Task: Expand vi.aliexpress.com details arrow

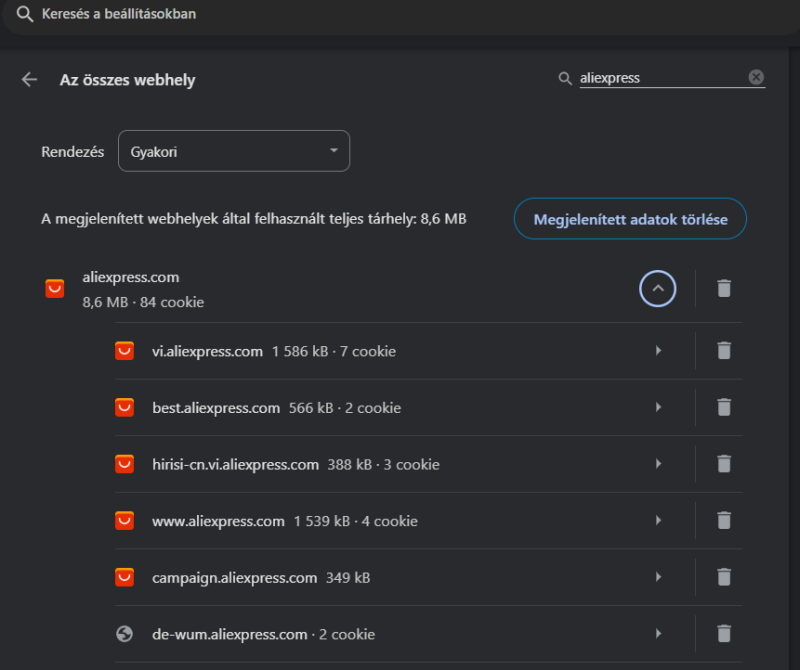Action: [657, 351]
